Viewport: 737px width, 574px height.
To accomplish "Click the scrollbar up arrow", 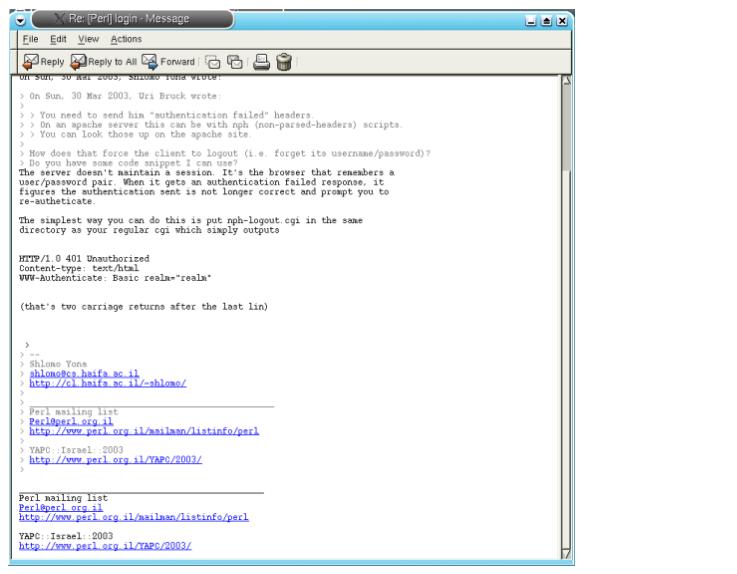I will point(567,80).
